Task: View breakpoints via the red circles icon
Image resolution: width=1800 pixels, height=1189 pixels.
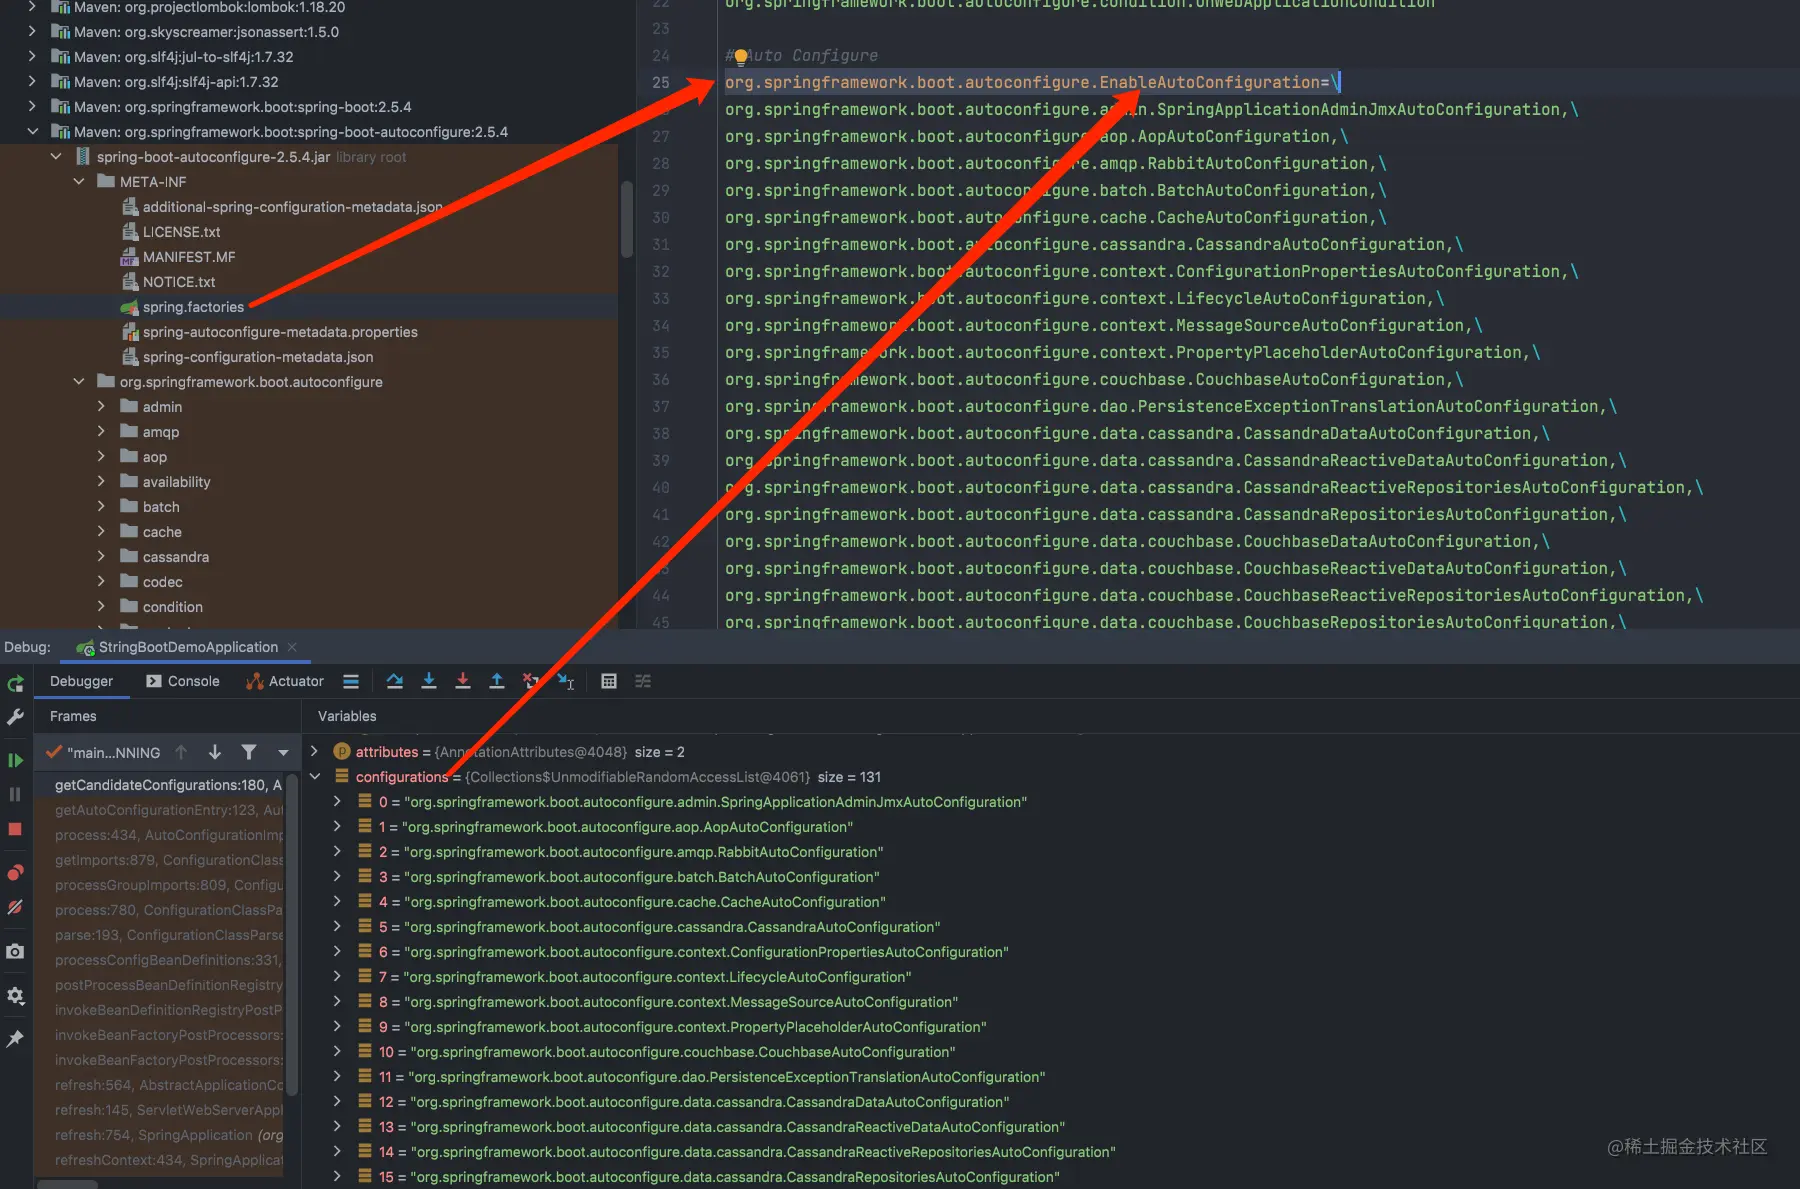Action: point(15,873)
